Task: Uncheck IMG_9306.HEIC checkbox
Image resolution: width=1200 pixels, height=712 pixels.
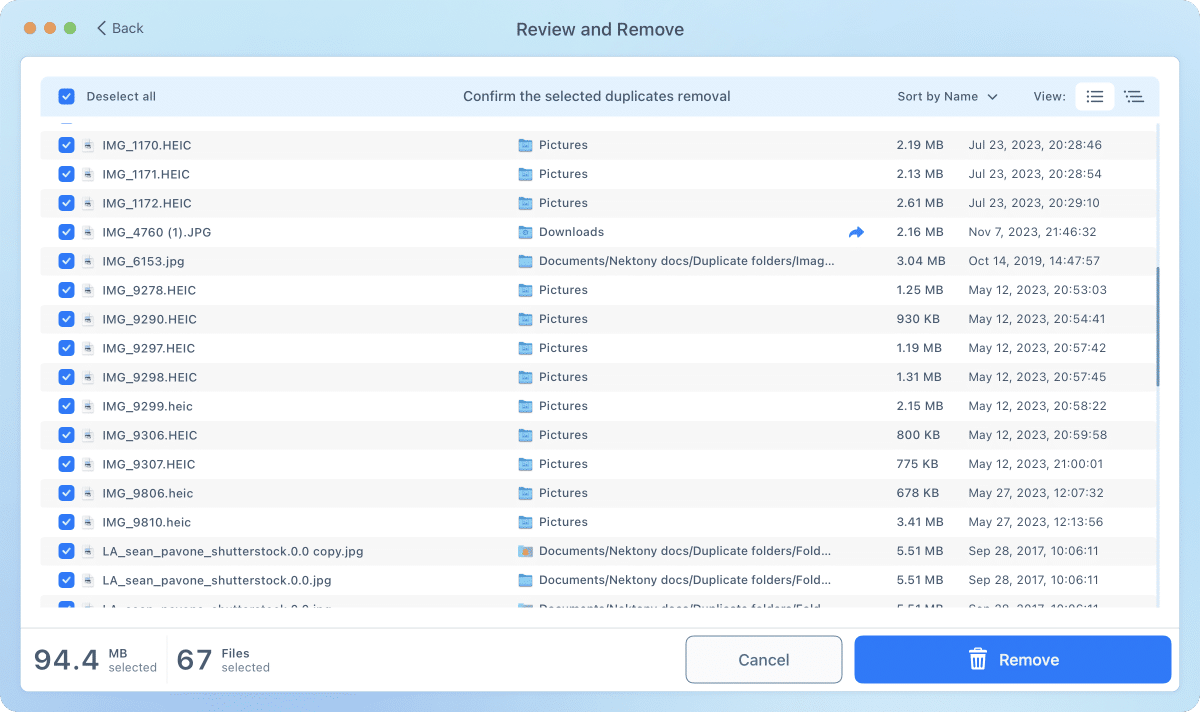Action: (67, 435)
